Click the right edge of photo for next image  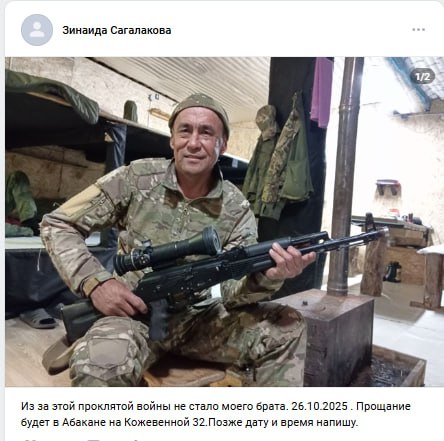coord(433,222)
